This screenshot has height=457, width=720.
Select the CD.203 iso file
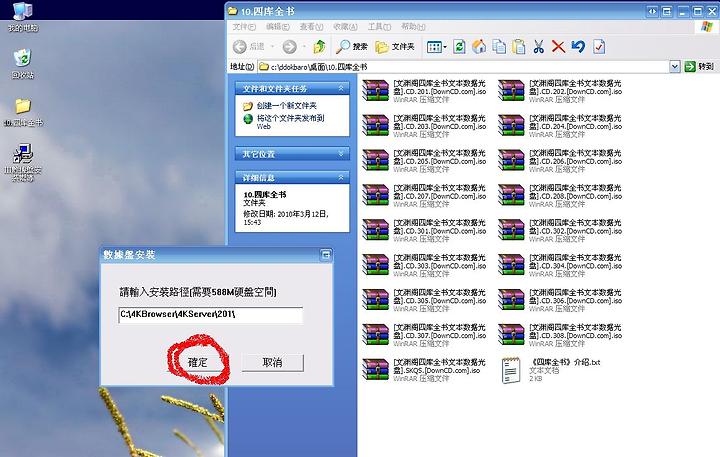pyautogui.click(x=424, y=125)
